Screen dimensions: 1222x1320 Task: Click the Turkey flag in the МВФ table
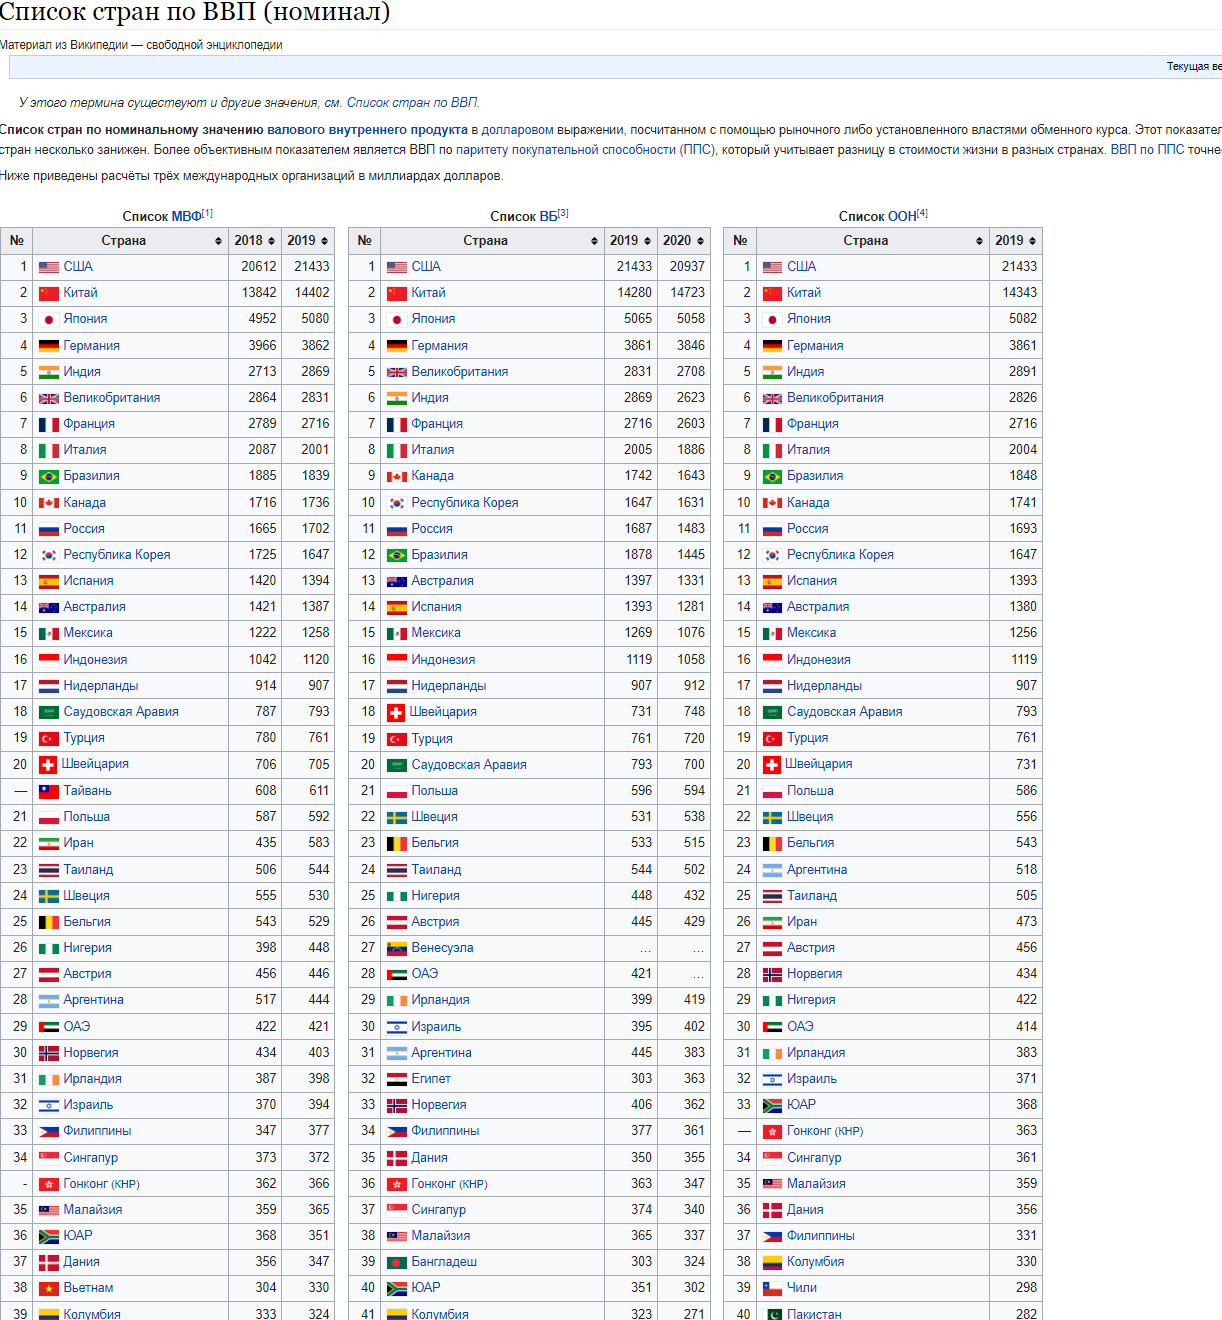[49, 738]
